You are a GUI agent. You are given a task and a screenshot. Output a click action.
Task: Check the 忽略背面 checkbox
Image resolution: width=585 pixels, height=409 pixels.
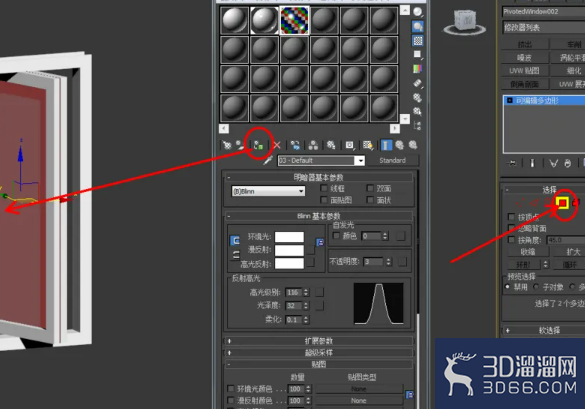(x=512, y=228)
